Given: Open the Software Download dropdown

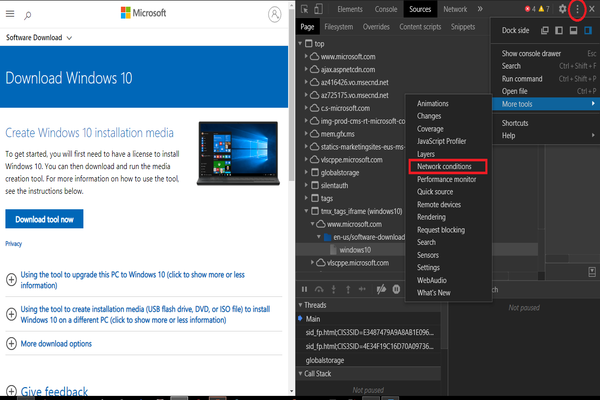Looking at the screenshot, I should pos(39,38).
